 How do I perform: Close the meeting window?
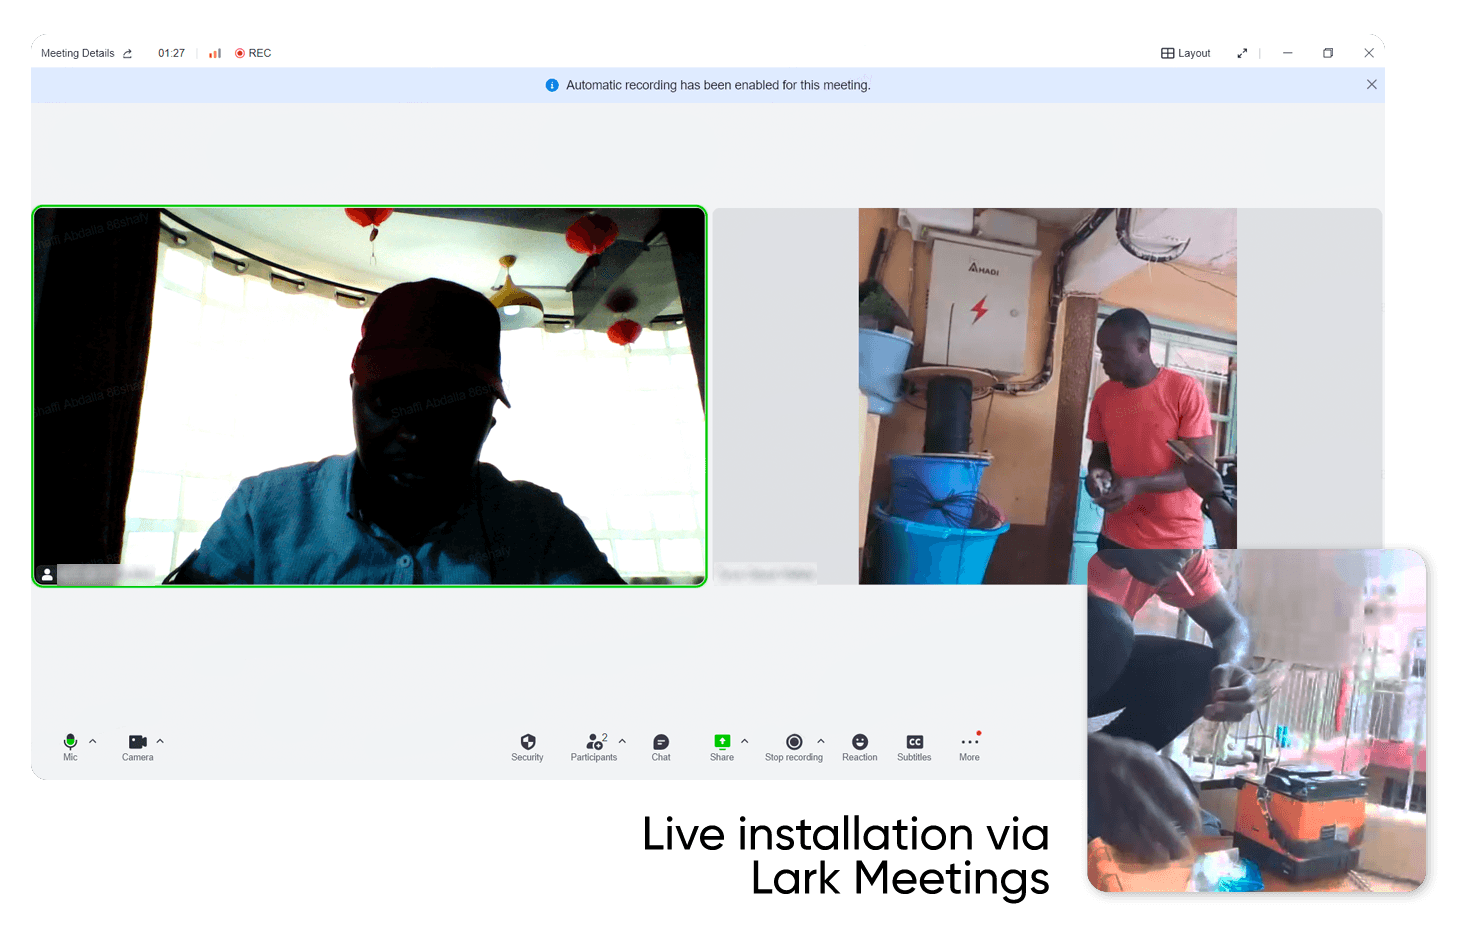1369,53
